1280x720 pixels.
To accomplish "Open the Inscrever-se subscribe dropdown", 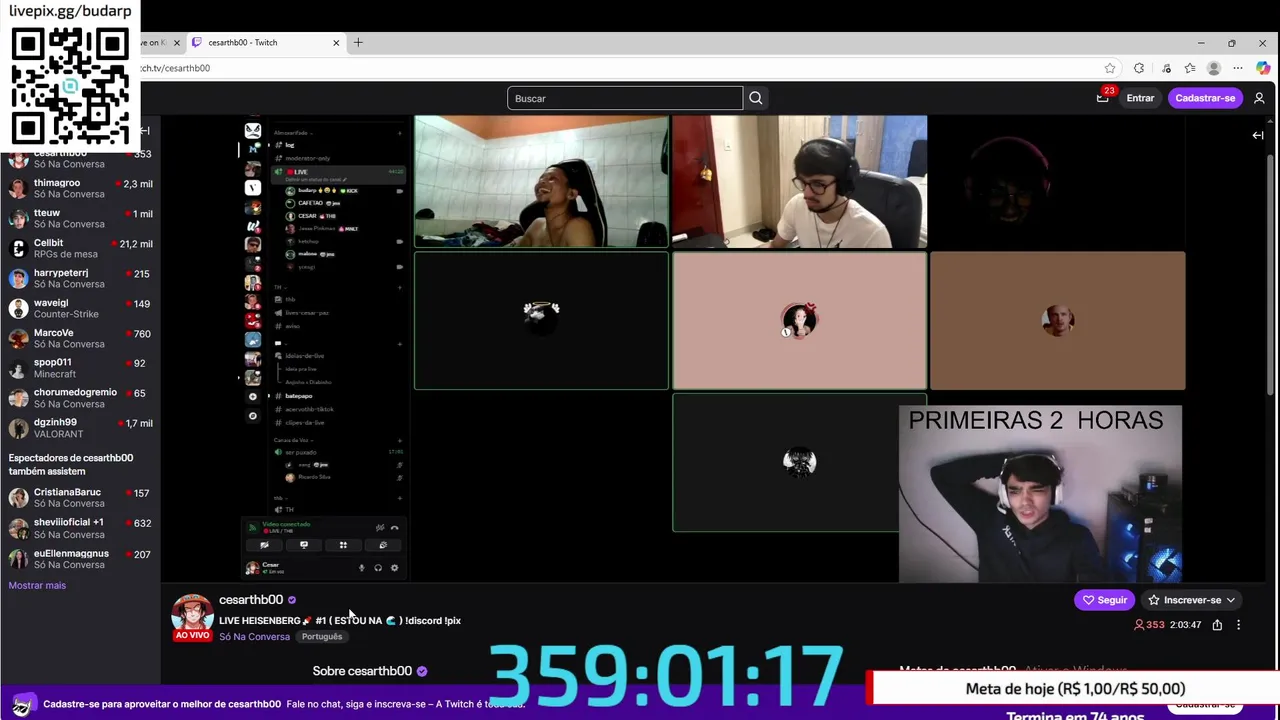I will pyautogui.click(x=1191, y=600).
